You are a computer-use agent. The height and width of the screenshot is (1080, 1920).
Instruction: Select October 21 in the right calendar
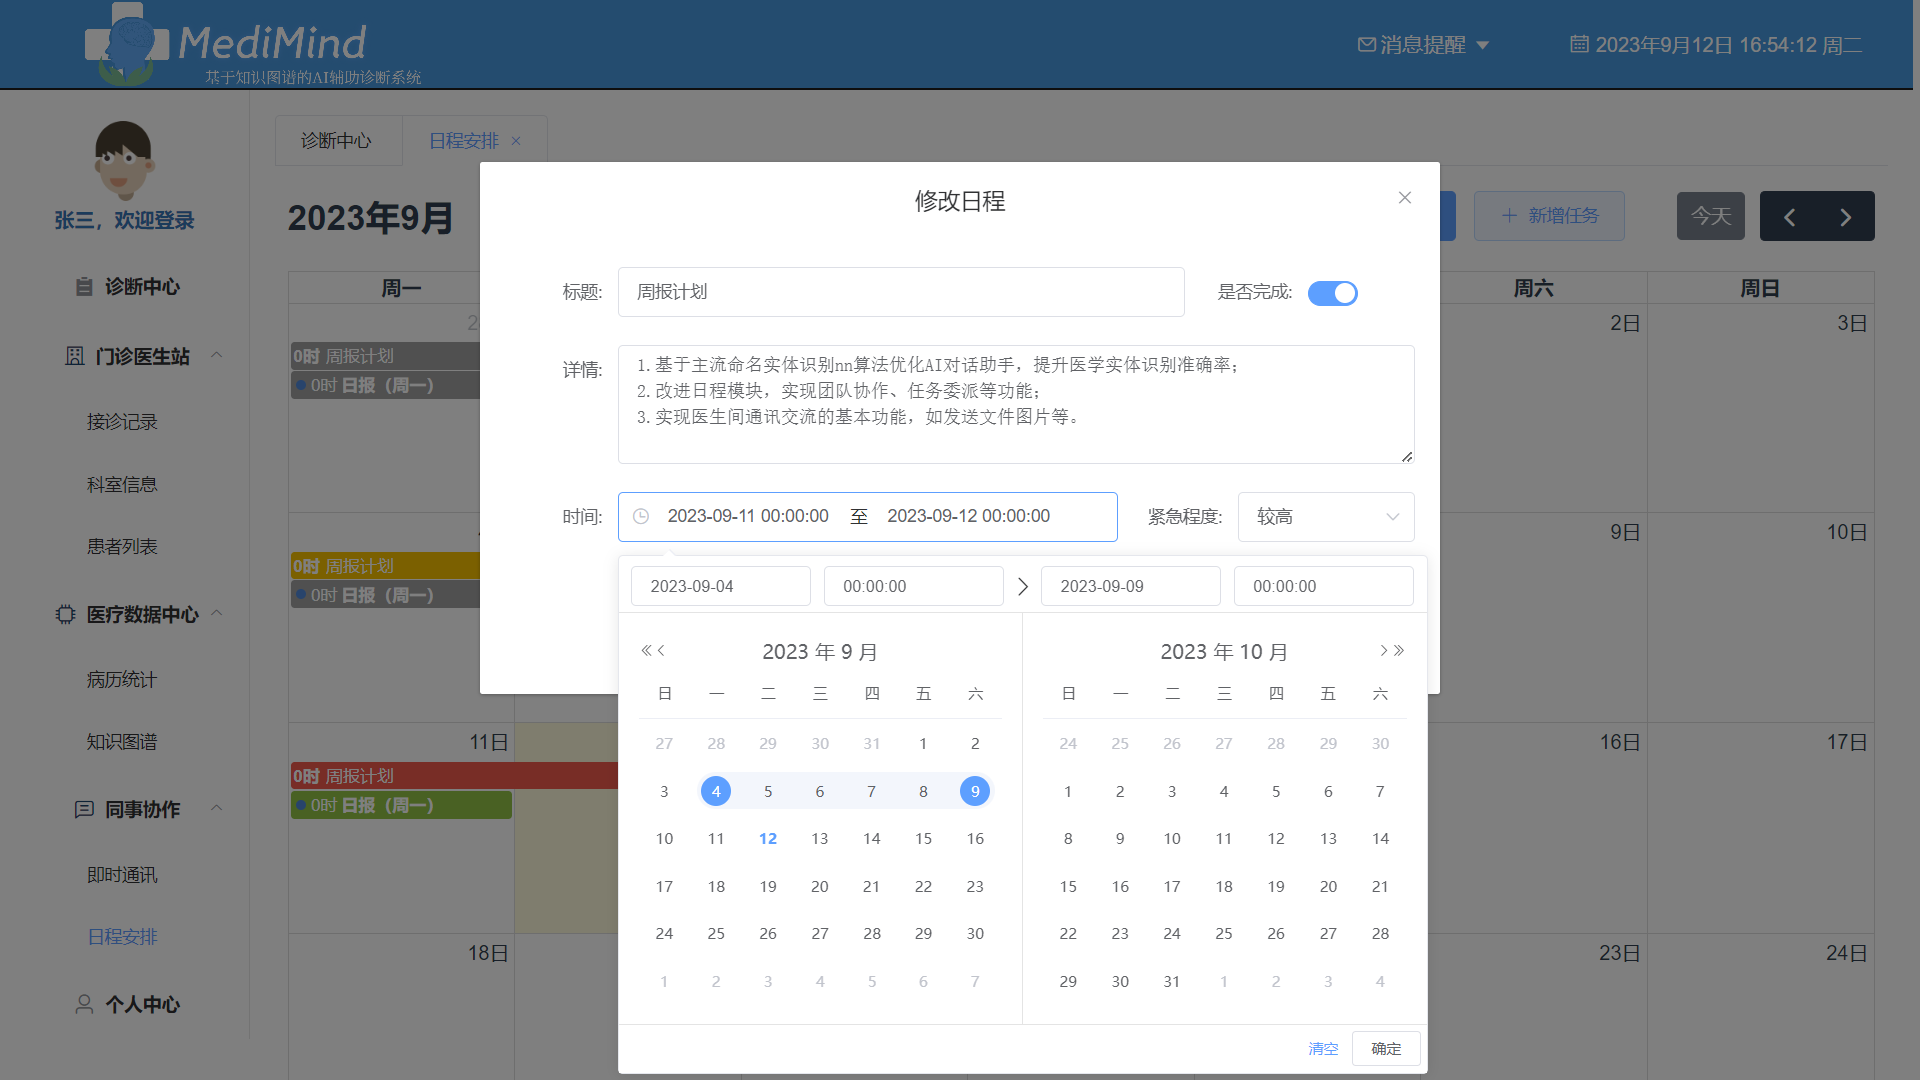coord(1380,886)
